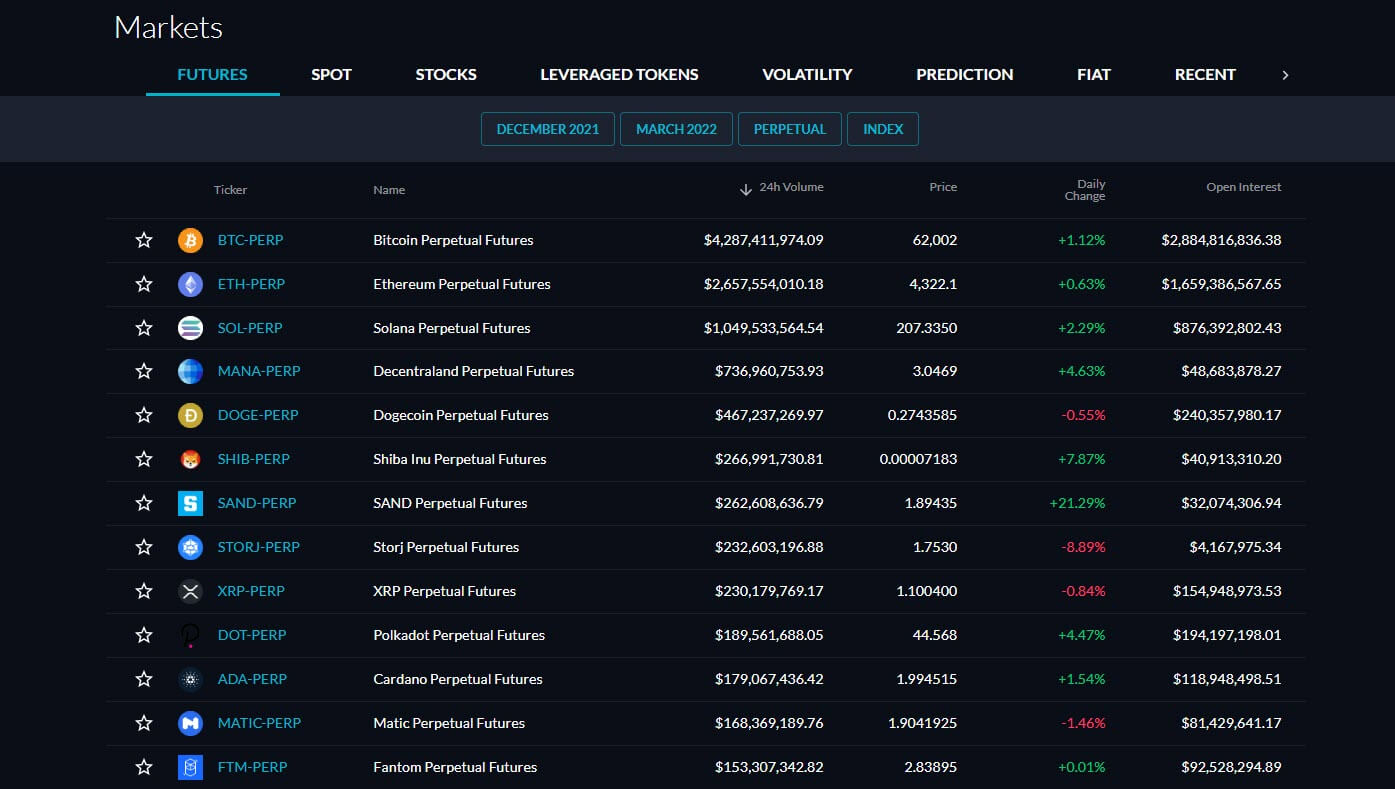Viewport: 1395px width, 789px height.
Task: Click the Fantom coin icon
Action: 190,767
